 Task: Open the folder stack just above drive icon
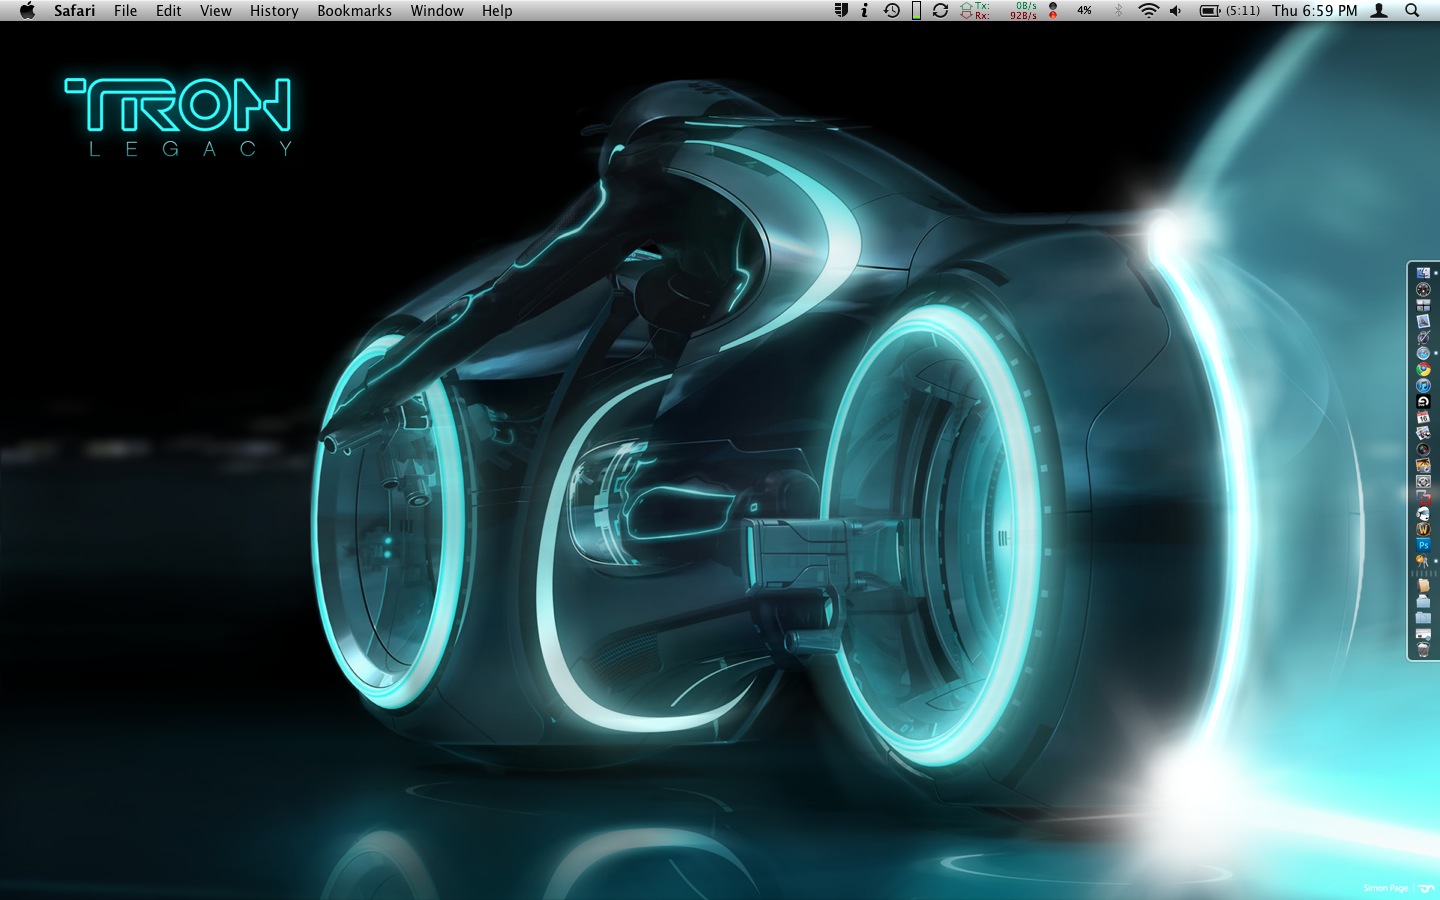[1423, 618]
